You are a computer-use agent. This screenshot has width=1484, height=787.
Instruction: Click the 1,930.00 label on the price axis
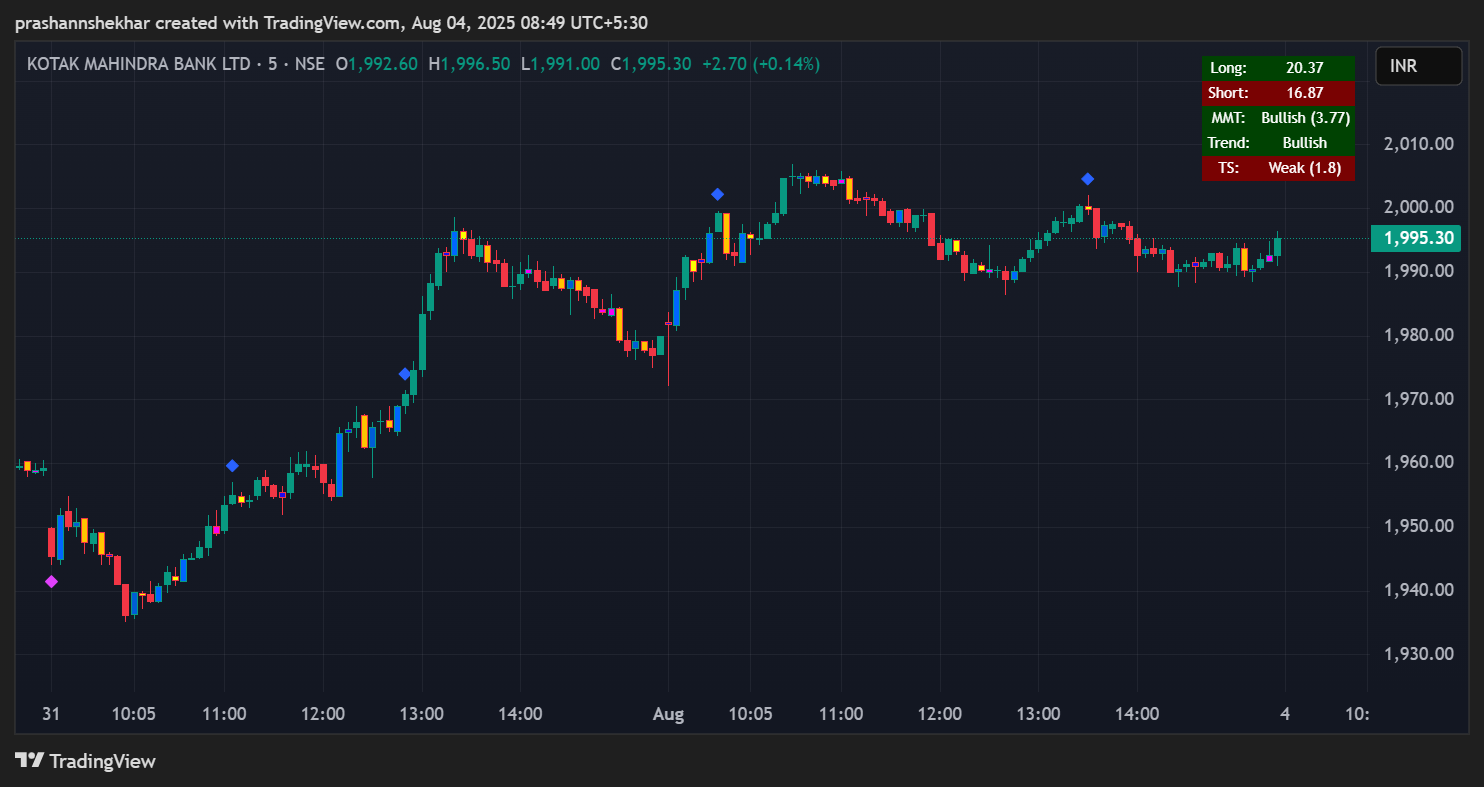coord(1418,654)
